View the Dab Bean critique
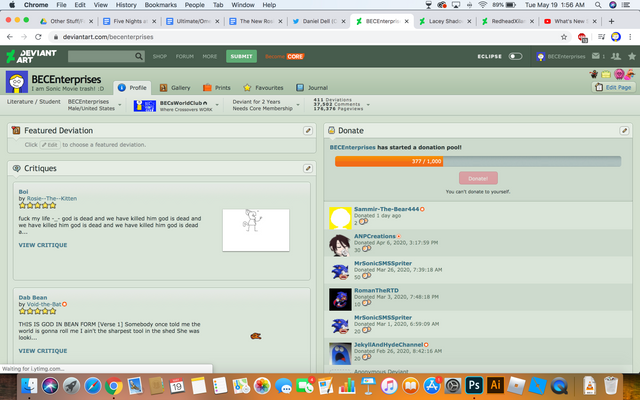Image resolution: width=640 pixels, height=400 pixels. pyautogui.click(x=42, y=351)
